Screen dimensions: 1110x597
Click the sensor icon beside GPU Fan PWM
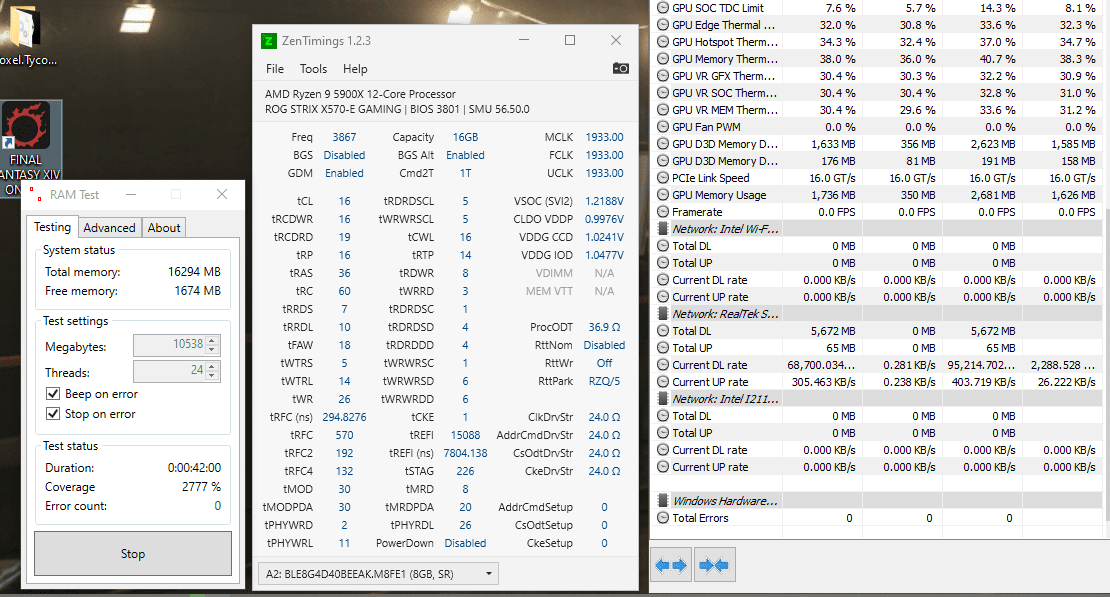tap(663, 127)
